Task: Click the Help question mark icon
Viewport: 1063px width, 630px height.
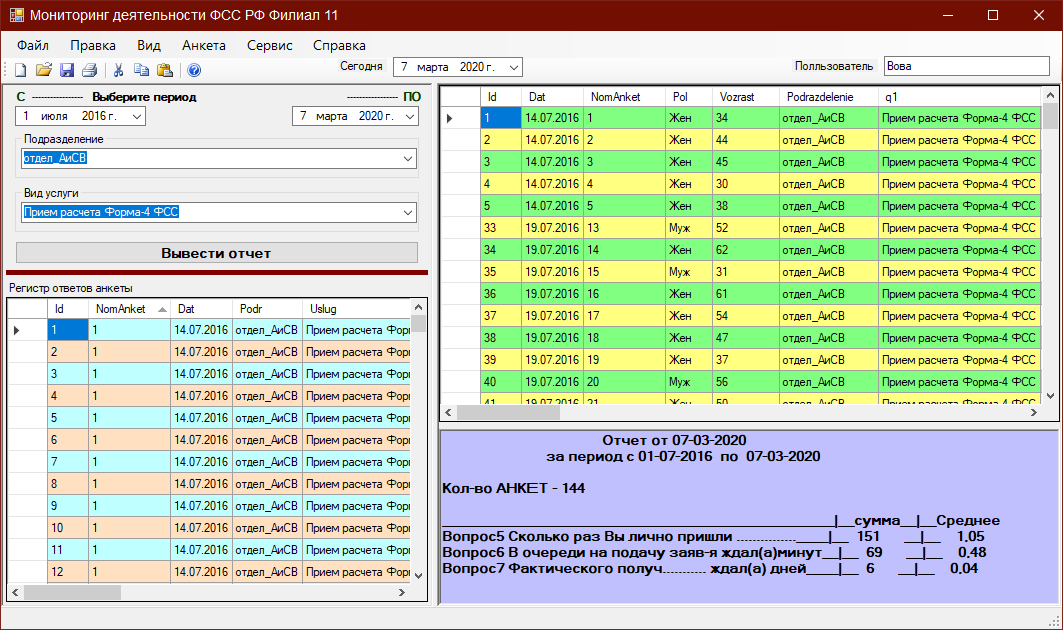Action: tap(194, 70)
